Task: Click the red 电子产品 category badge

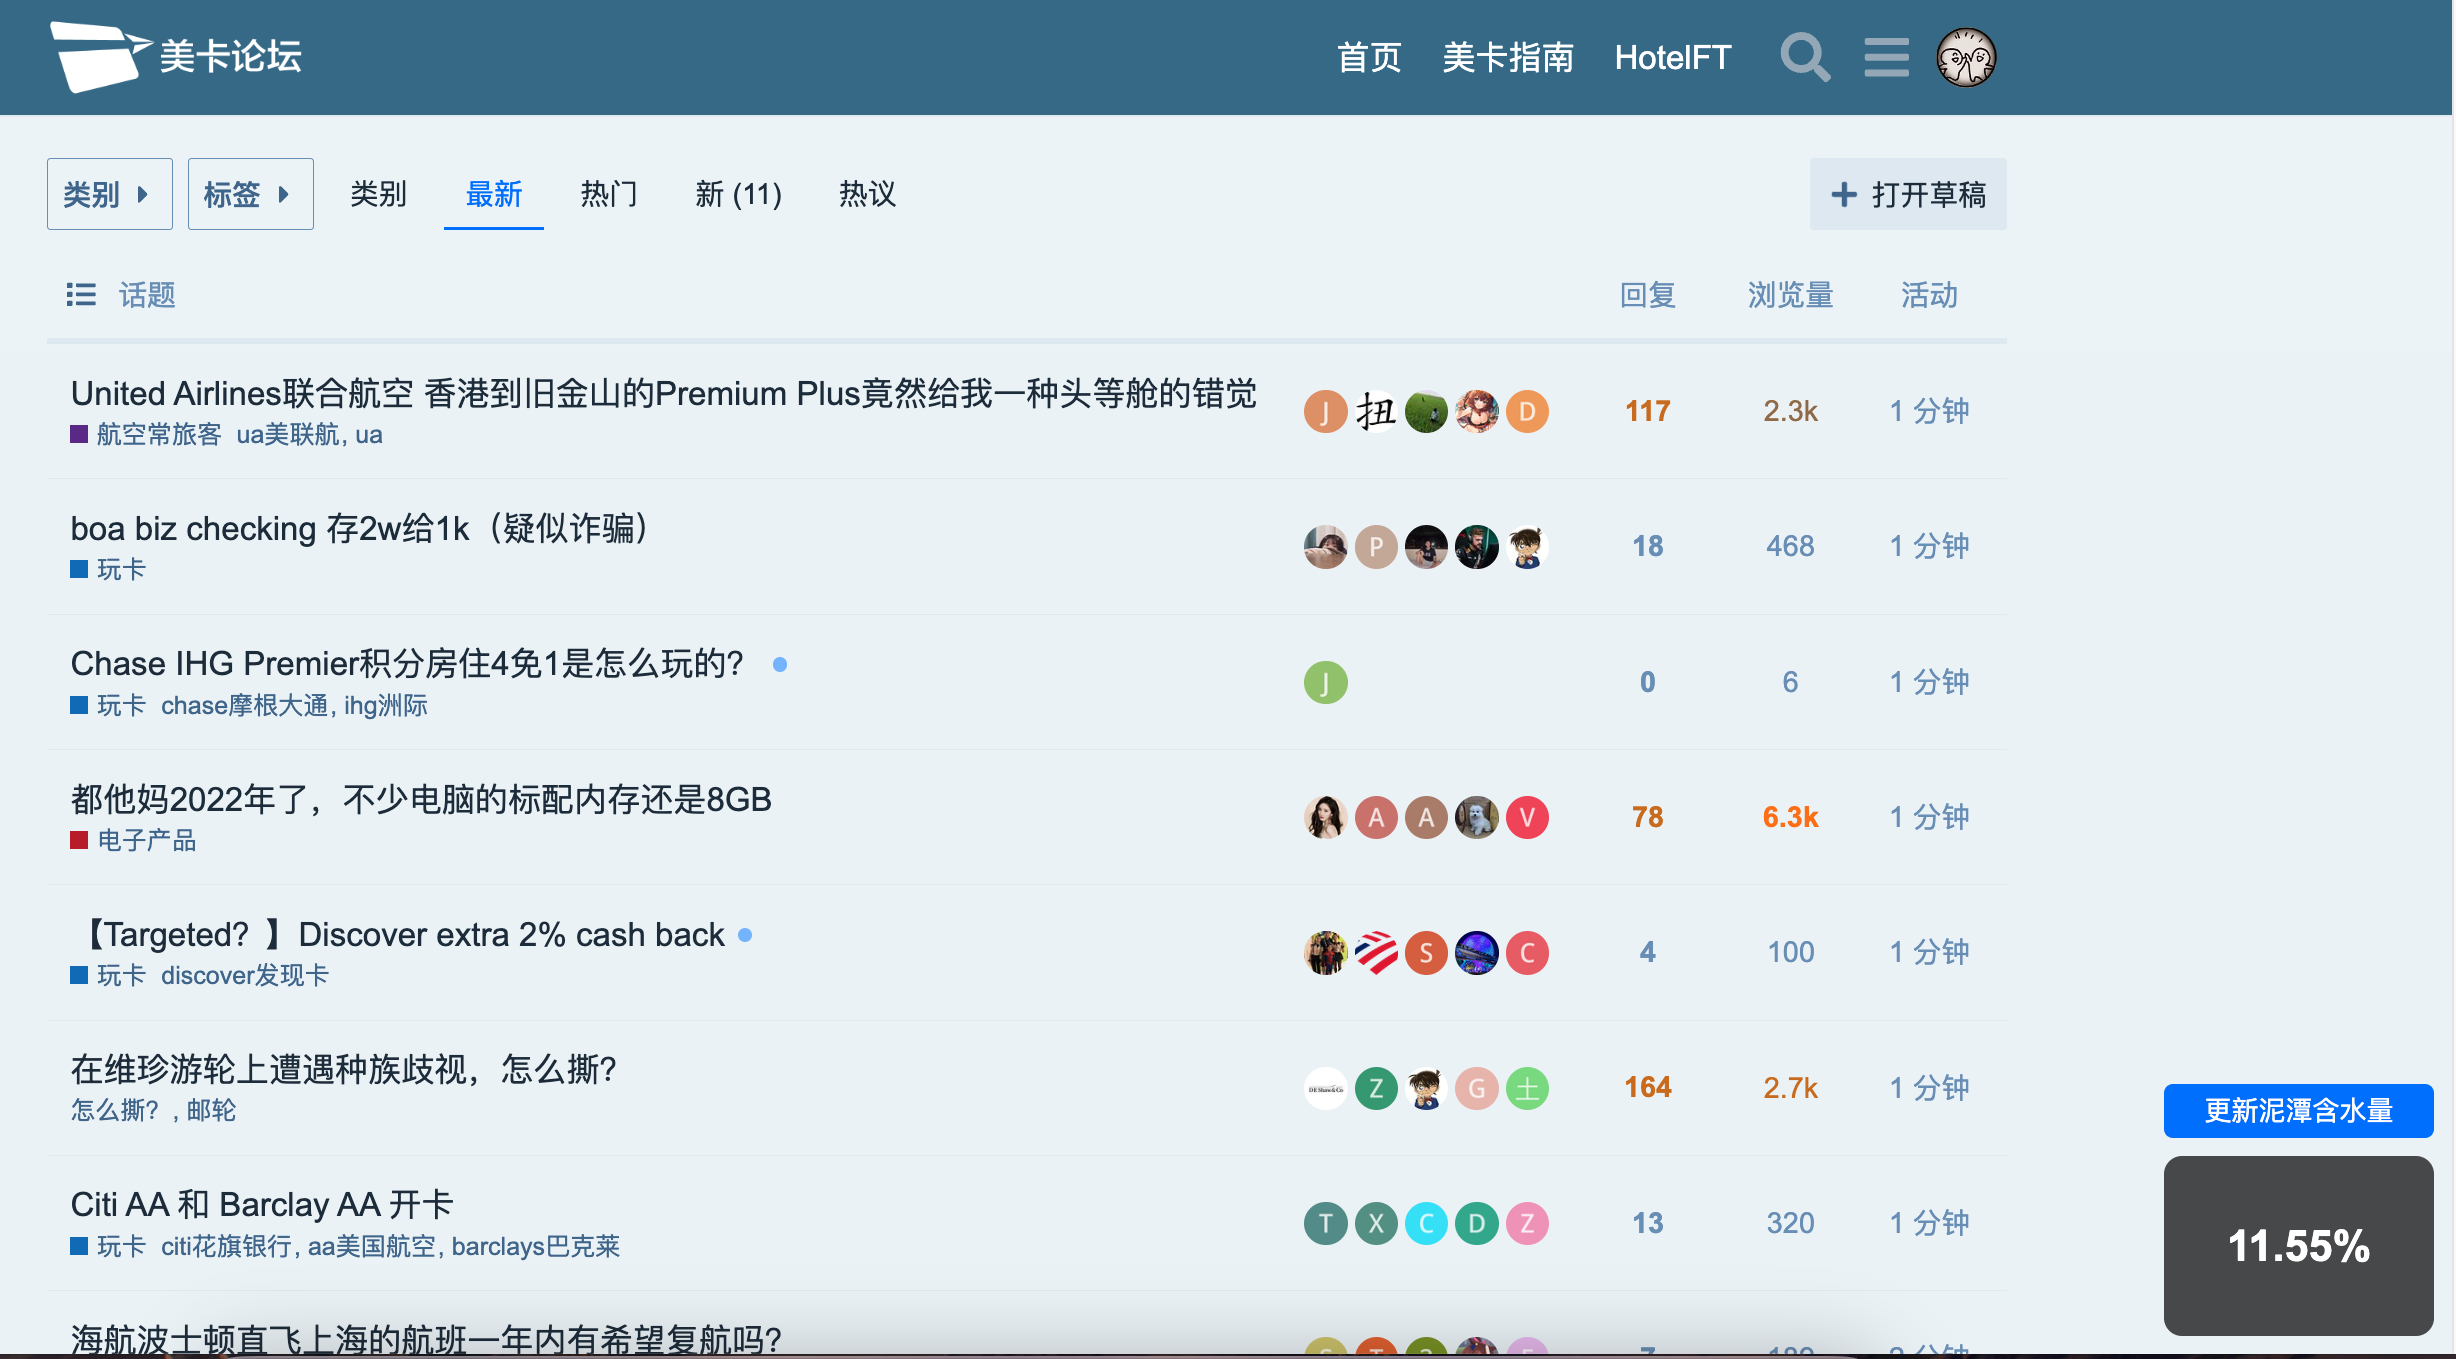Action: [134, 841]
